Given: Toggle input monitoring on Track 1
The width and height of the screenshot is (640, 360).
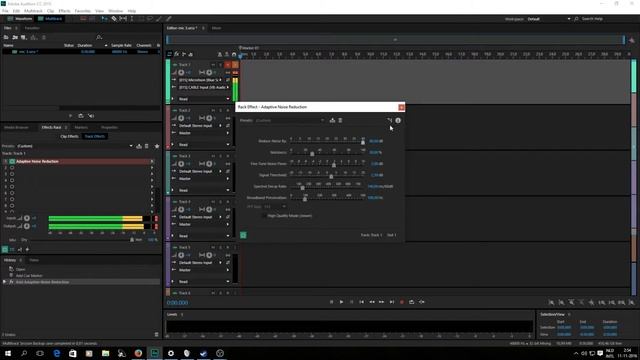Looking at the screenshot, I should click(235, 65).
